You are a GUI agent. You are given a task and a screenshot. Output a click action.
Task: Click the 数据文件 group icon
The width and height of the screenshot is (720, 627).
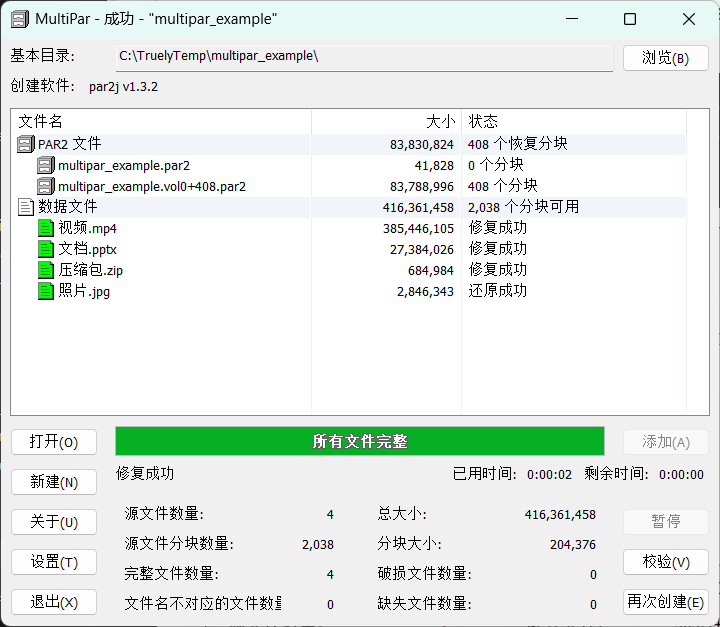point(26,207)
